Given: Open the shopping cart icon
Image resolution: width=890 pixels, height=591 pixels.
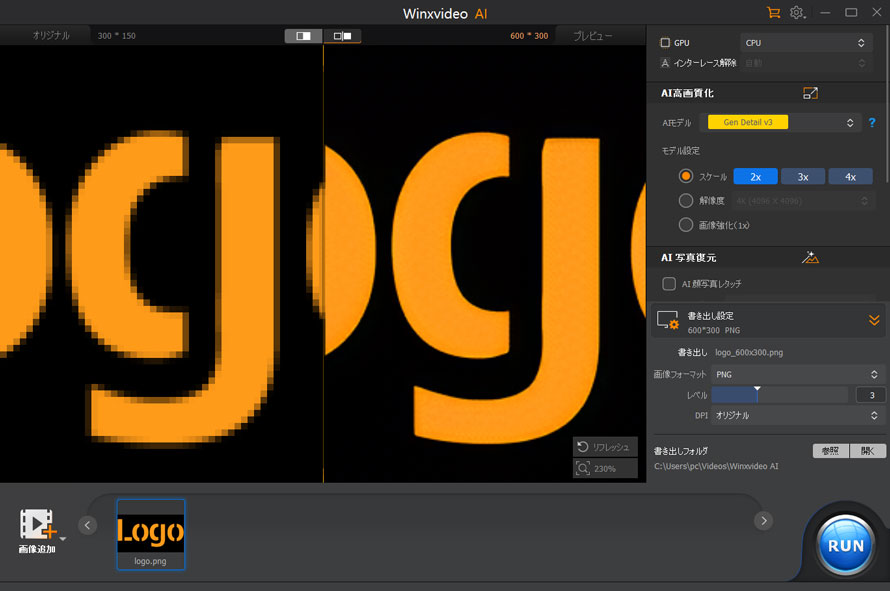Looking at the screenshot, I should point(773,12).
